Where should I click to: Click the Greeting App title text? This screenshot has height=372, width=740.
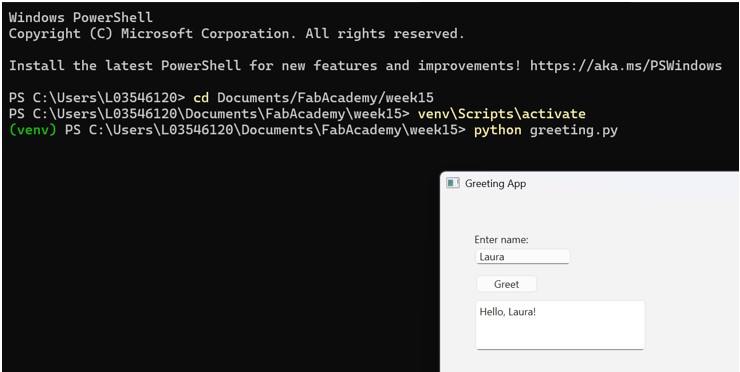pos(496,184)
